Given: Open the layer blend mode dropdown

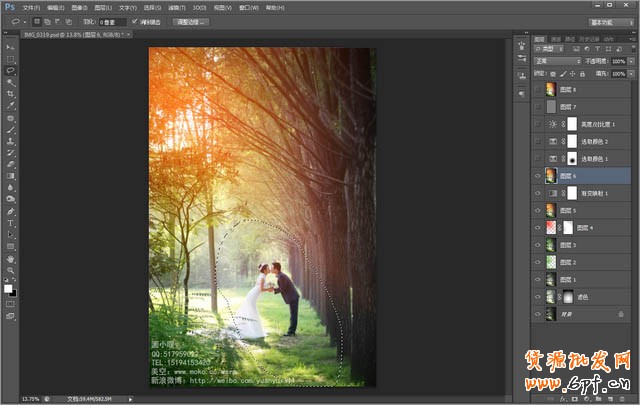Looking at the screenshot, I should [557, 61].
